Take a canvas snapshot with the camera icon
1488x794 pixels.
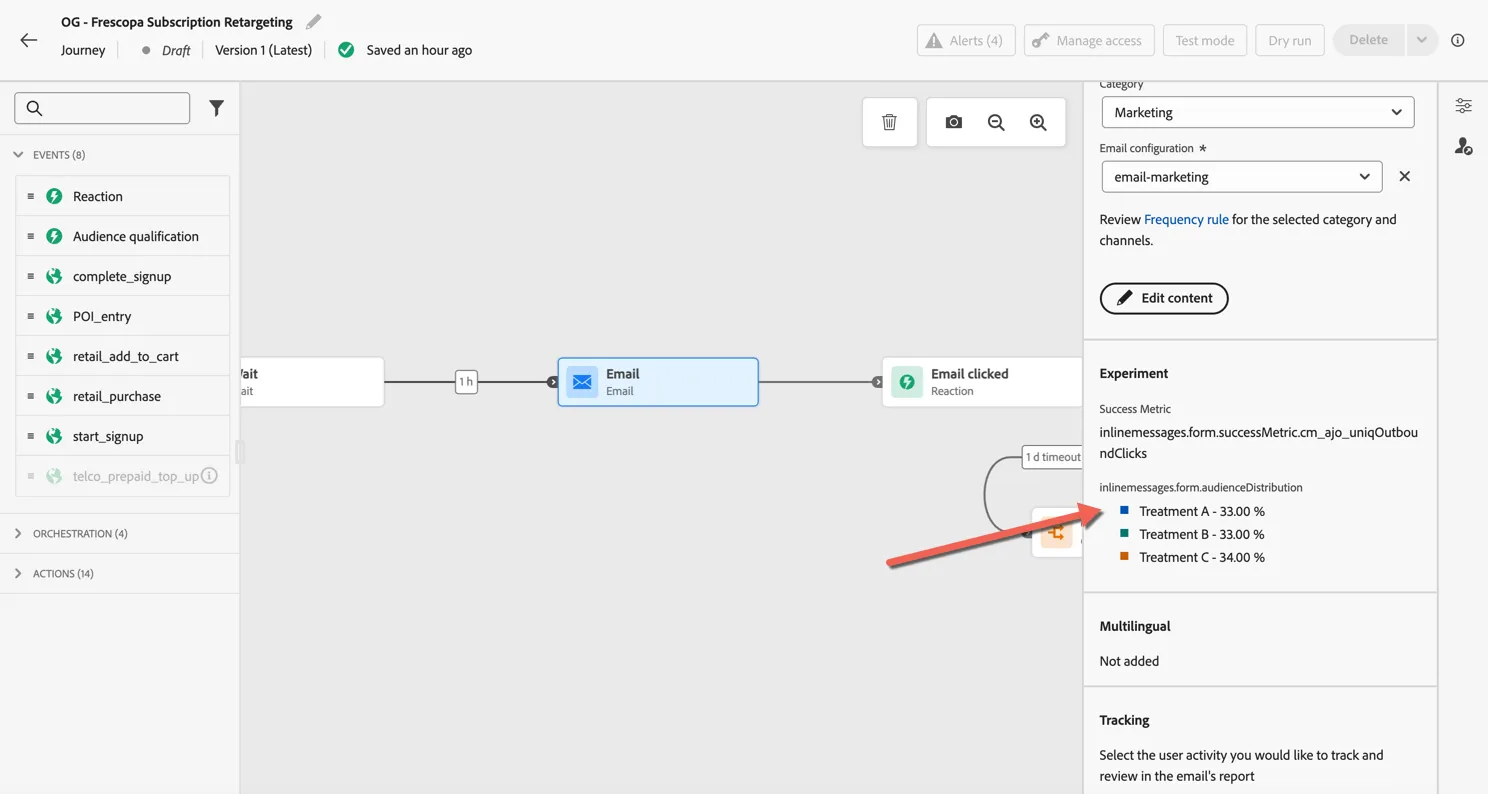[954, 122]
